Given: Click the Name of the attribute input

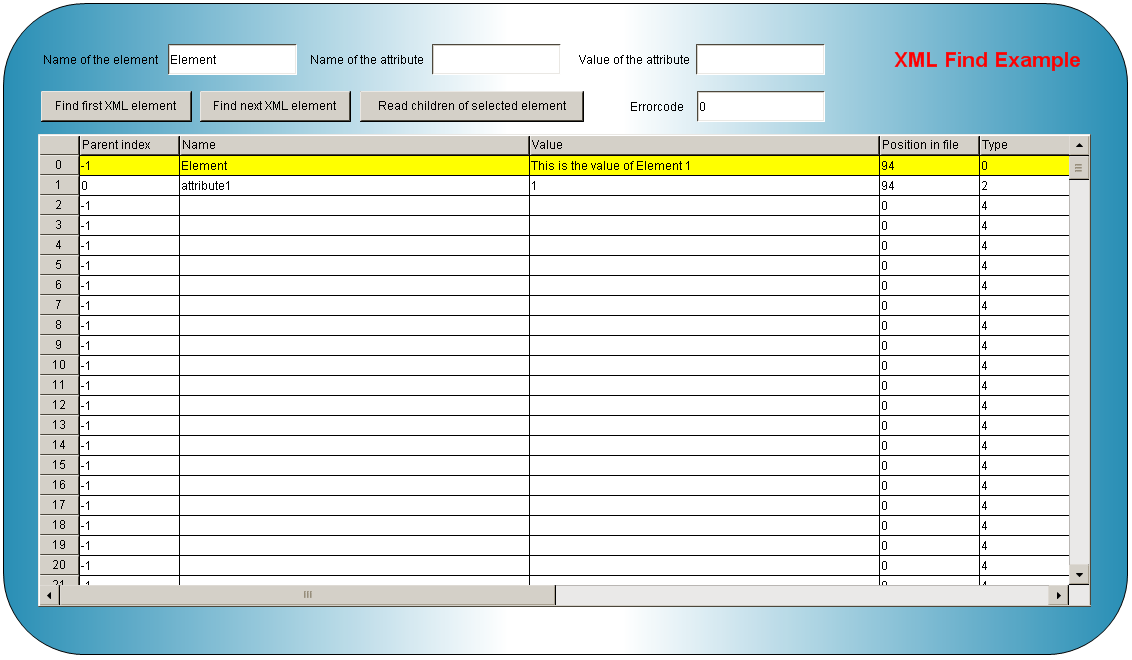Looking at the screenshot, I should point(496,60).
